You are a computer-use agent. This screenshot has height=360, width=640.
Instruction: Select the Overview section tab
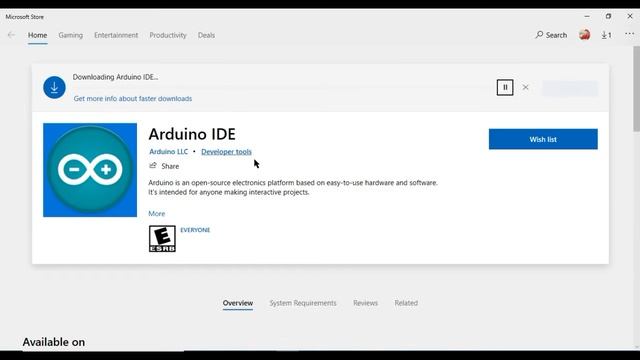coord(238,303)
